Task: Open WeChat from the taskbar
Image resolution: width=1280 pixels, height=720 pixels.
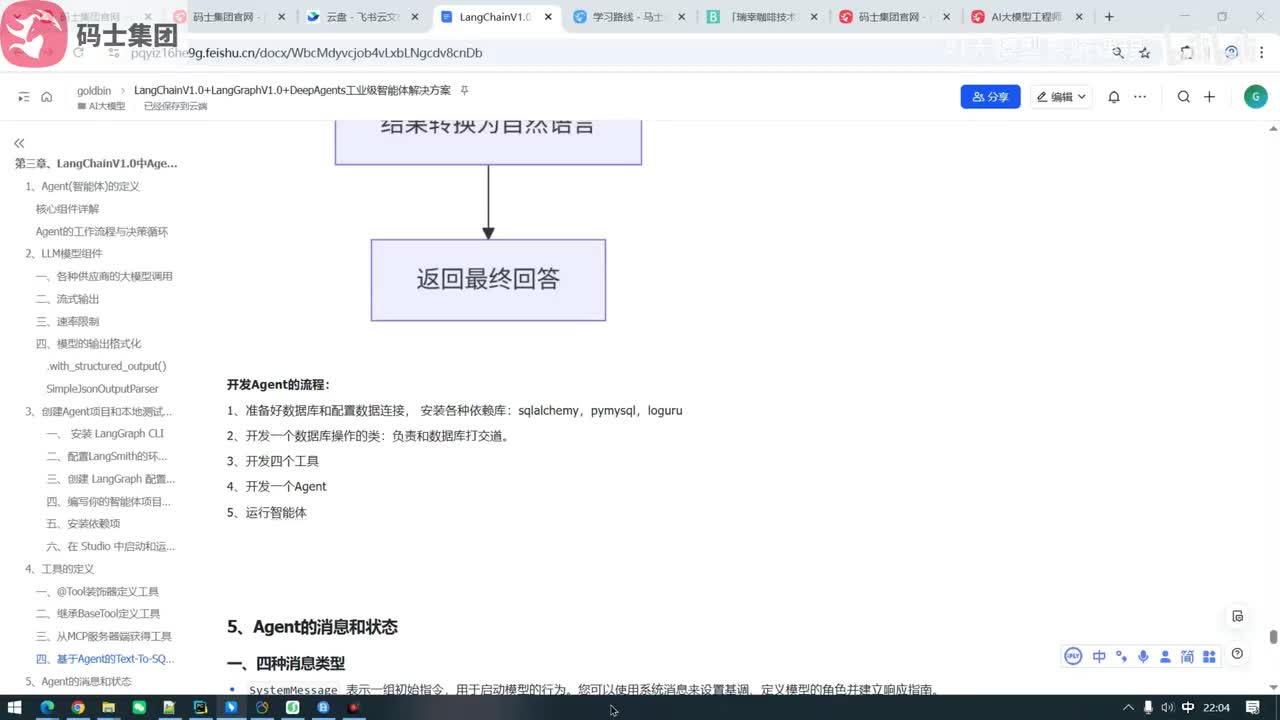Action: coord(140,708)
